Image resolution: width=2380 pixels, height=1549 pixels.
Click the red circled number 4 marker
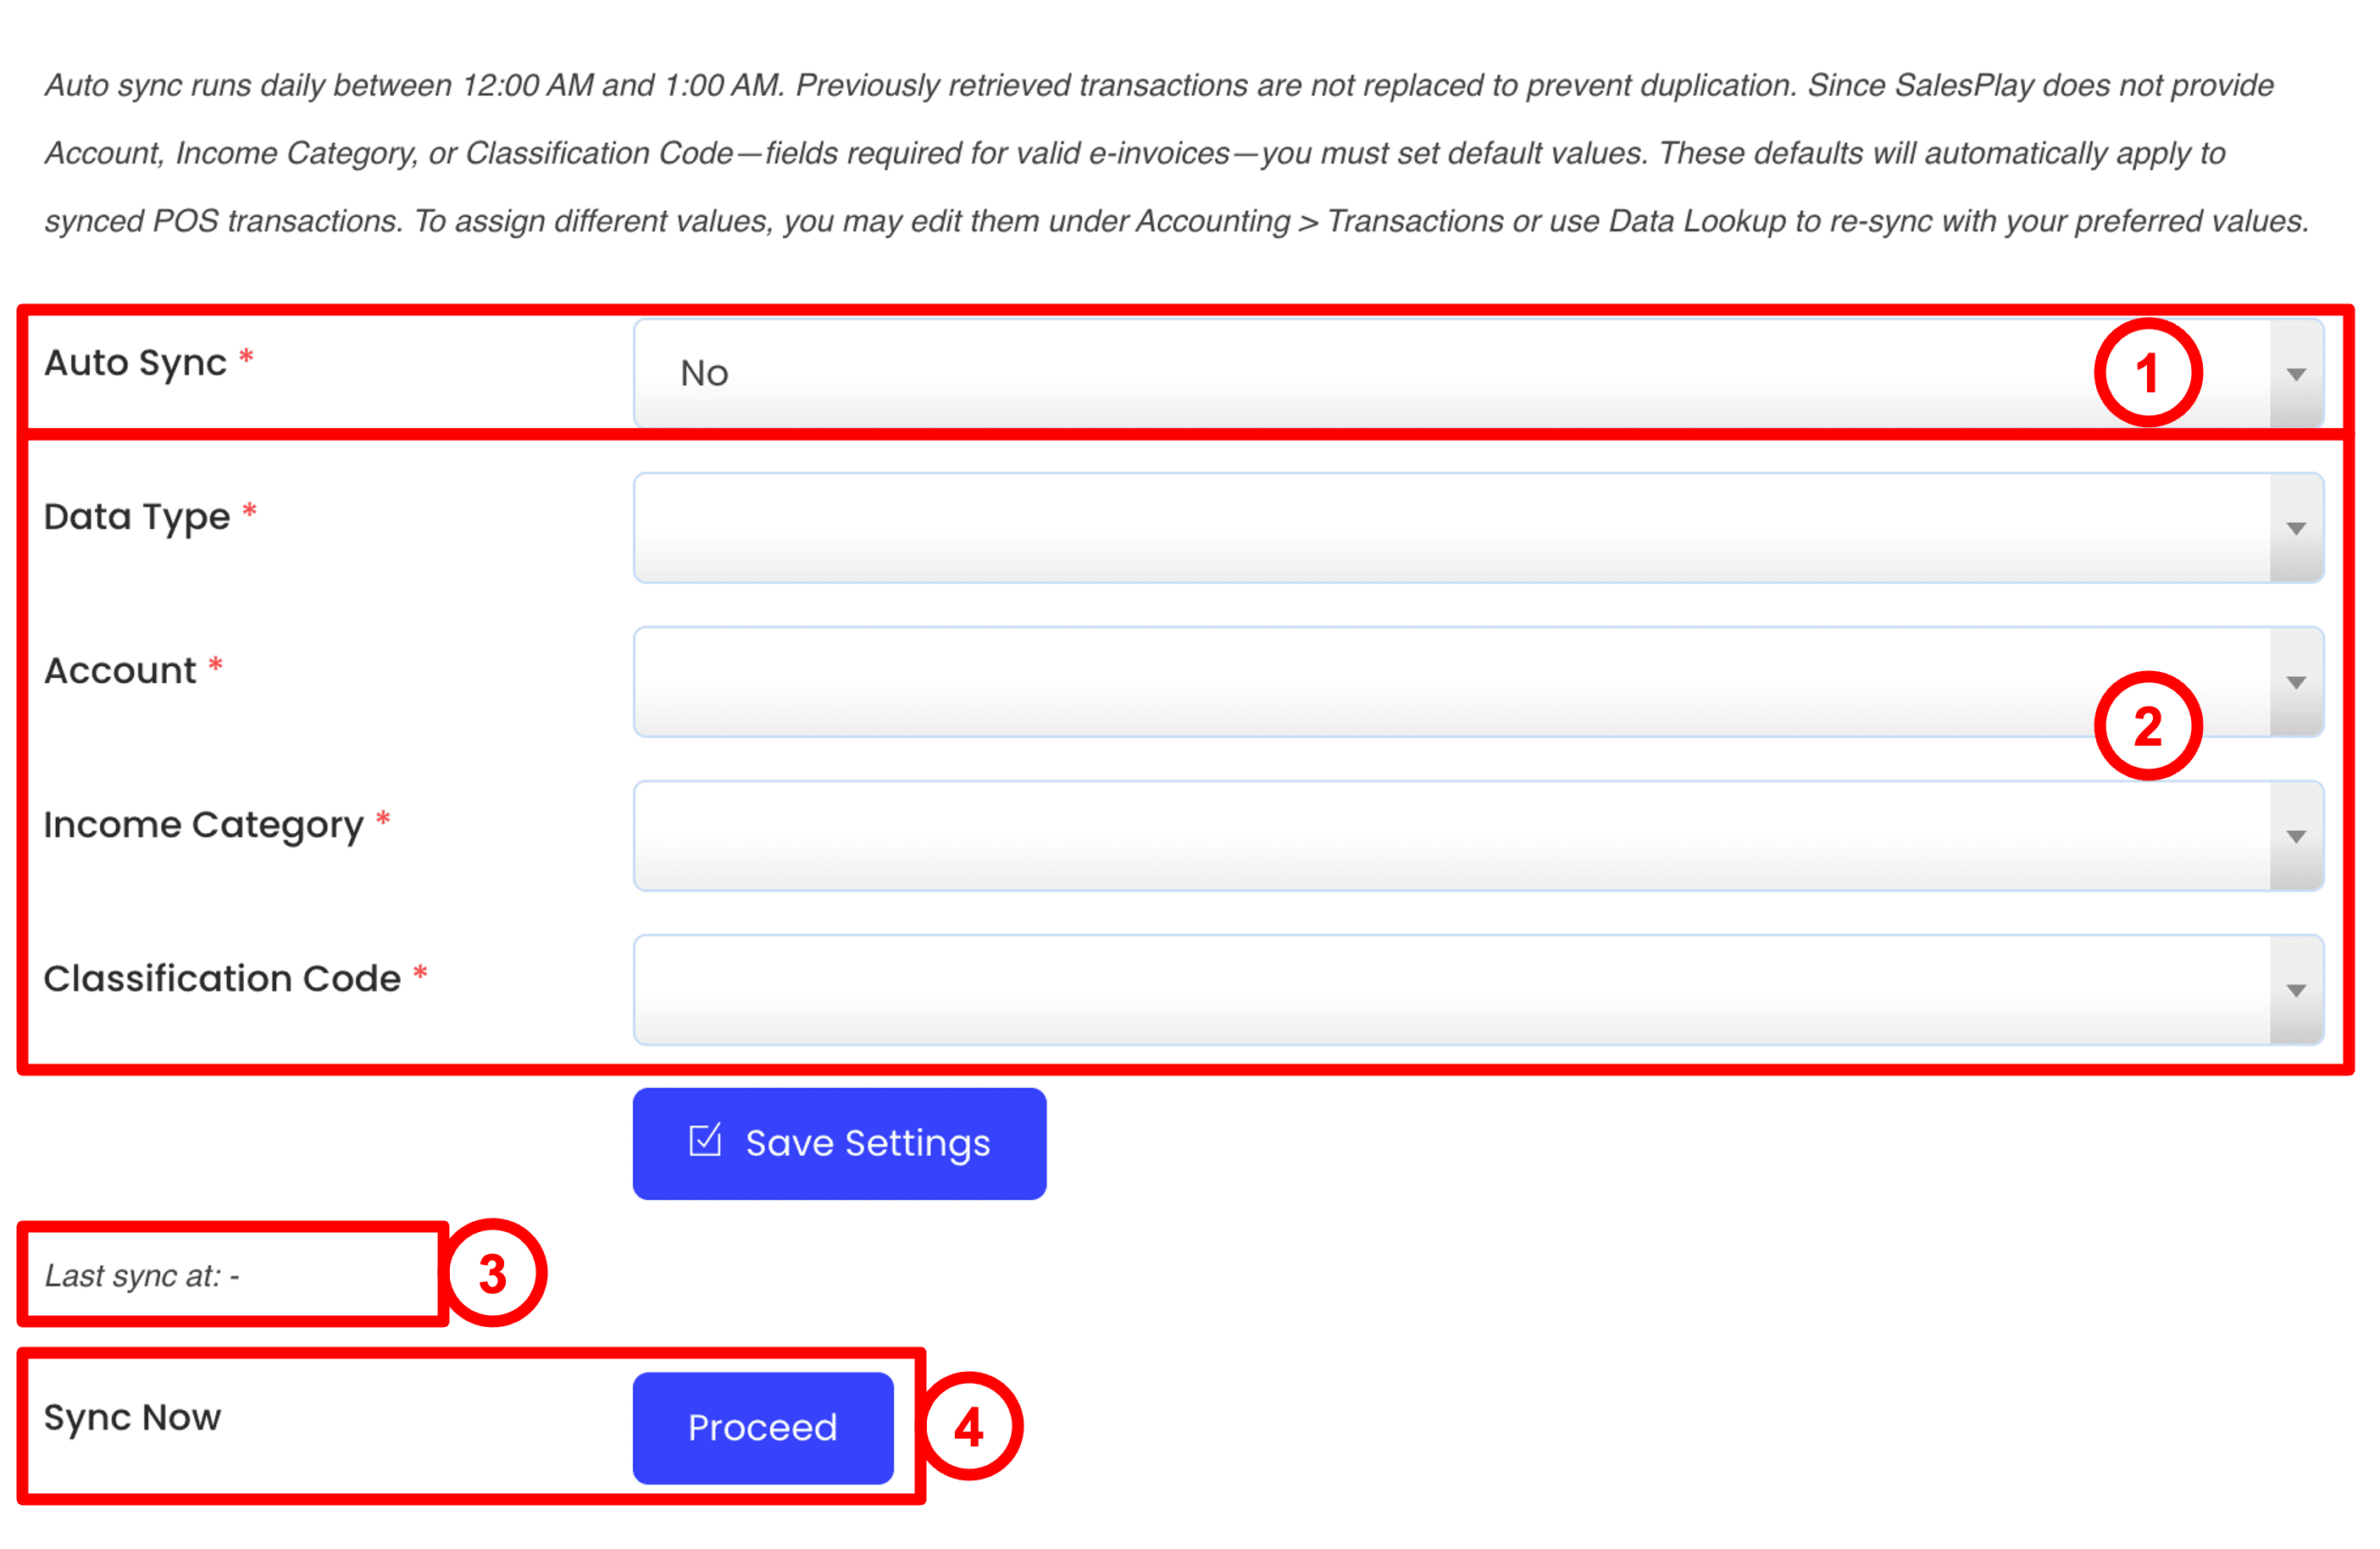pyautogui.click(x=969, y=1427)
